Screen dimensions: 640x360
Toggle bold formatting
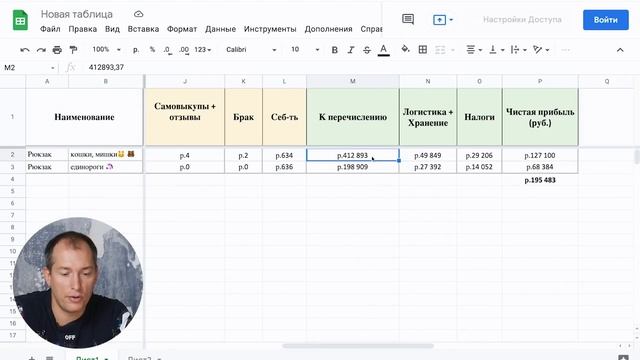[x=334, y=50]
